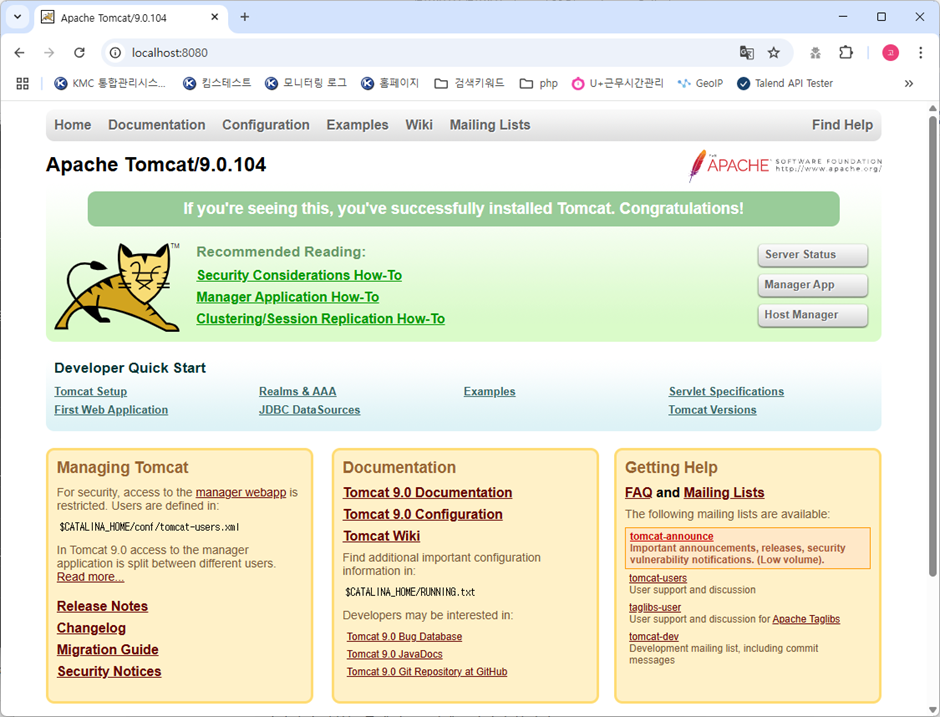940x717 pixels.
Task: Open Wiki in Tomcat nav bar
Action: (418, 125)
